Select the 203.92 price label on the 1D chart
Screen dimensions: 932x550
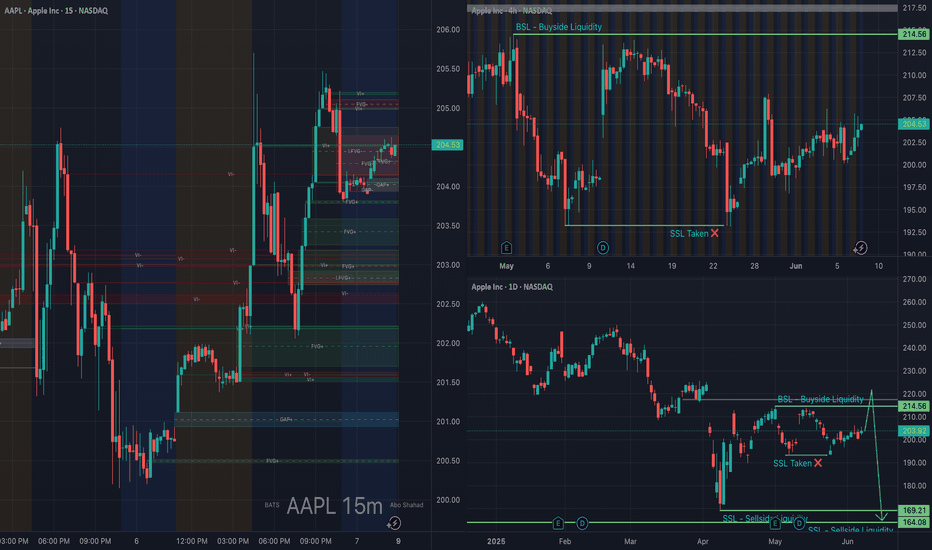coord(914,431)
